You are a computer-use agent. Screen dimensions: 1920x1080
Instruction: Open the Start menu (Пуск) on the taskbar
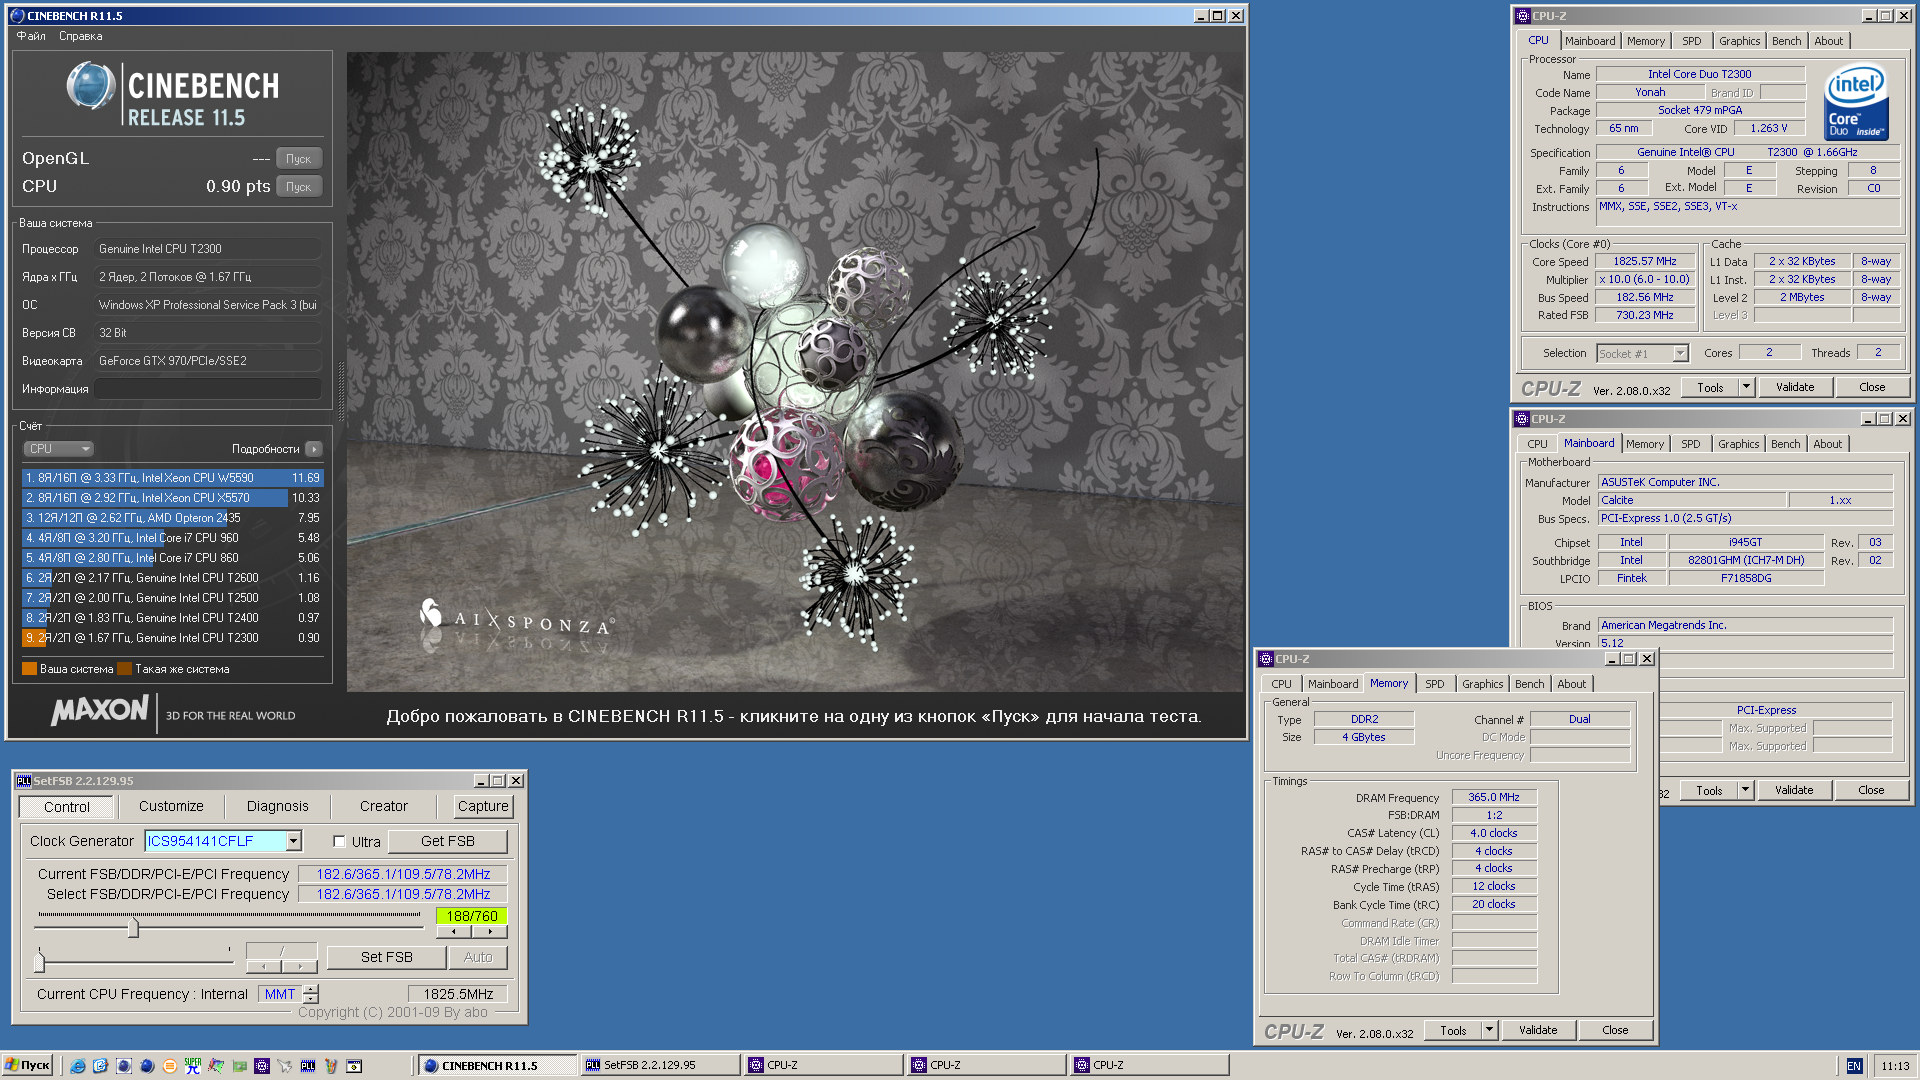pos(27,1066)
